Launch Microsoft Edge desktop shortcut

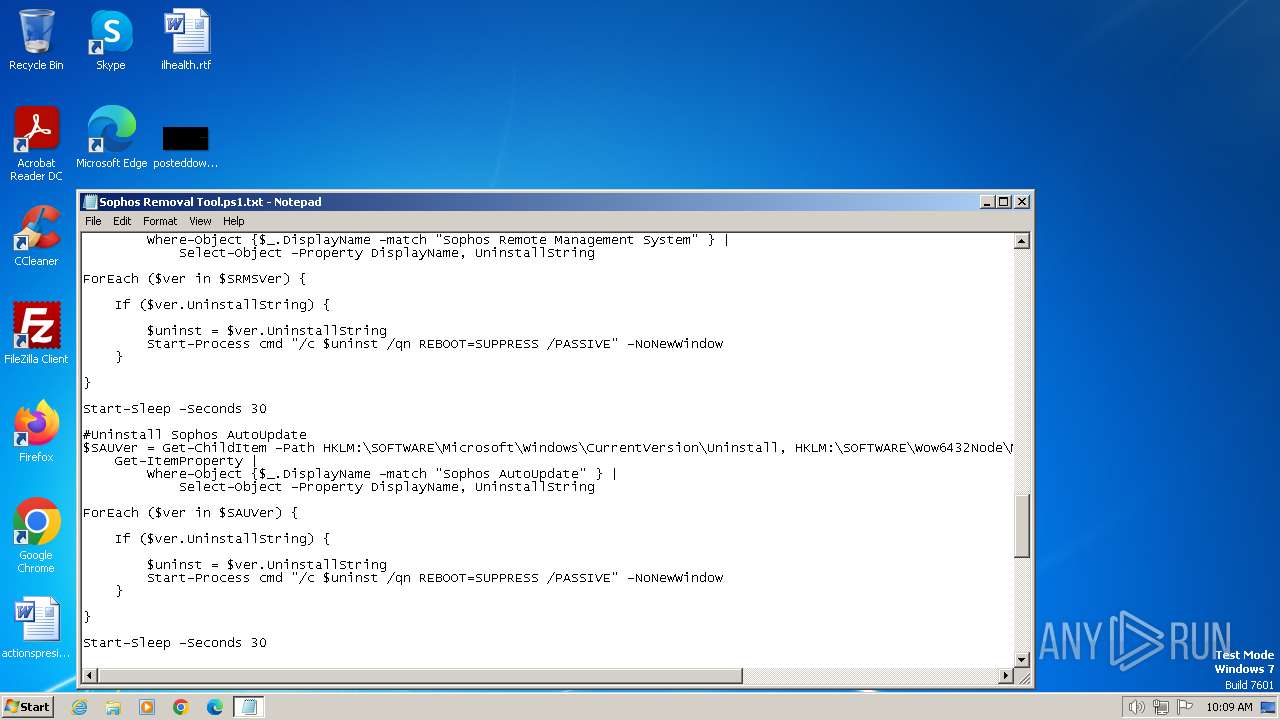(111, 138)
